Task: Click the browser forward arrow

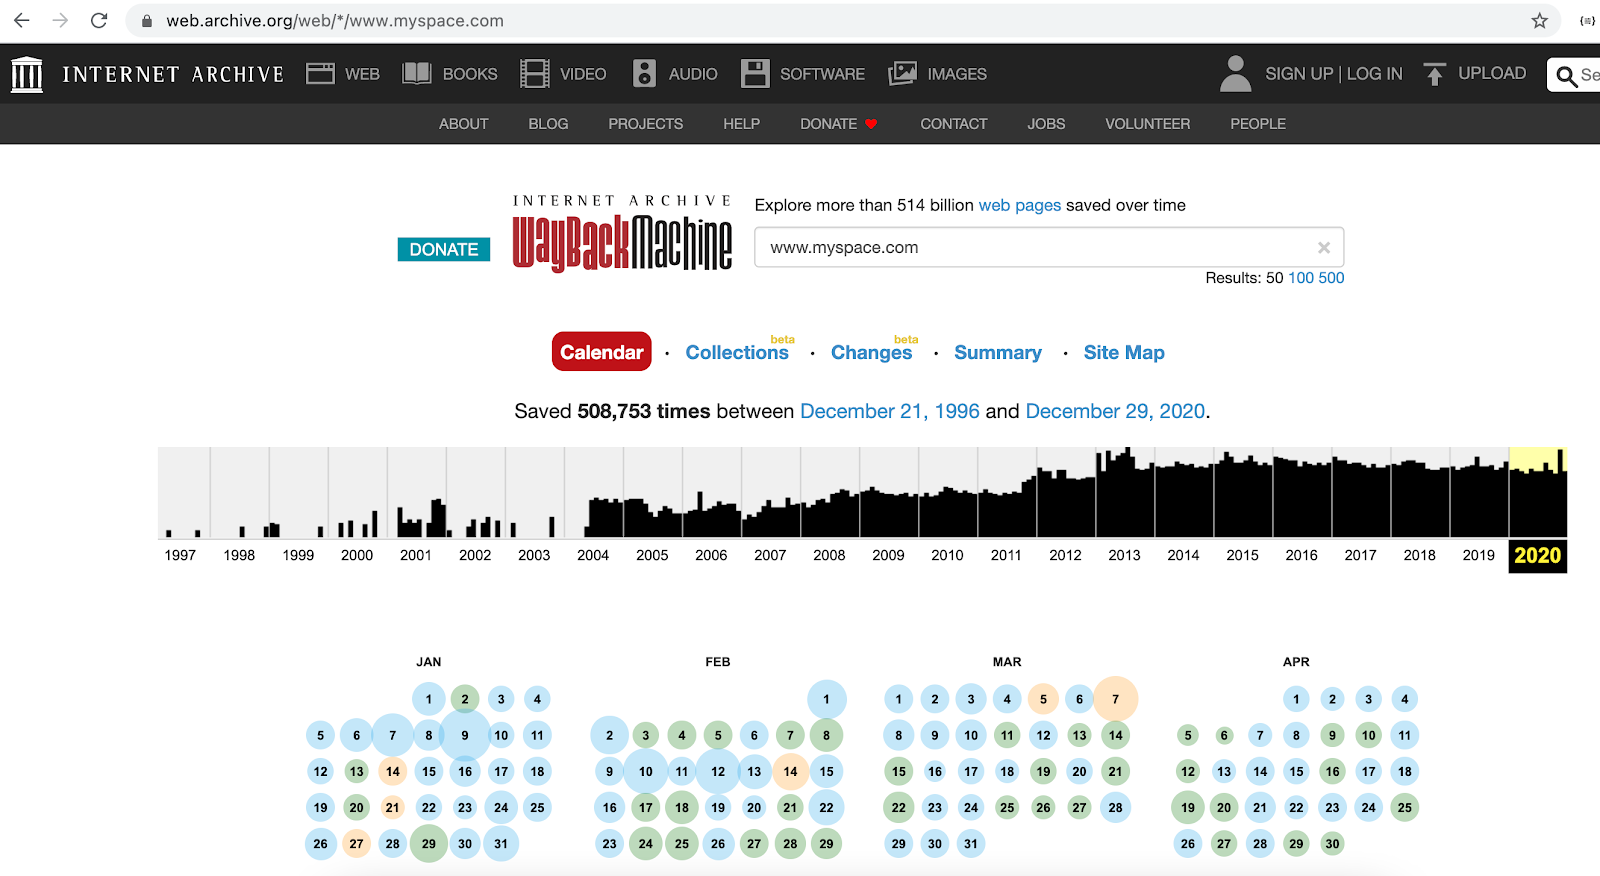Action: point(60,20)
